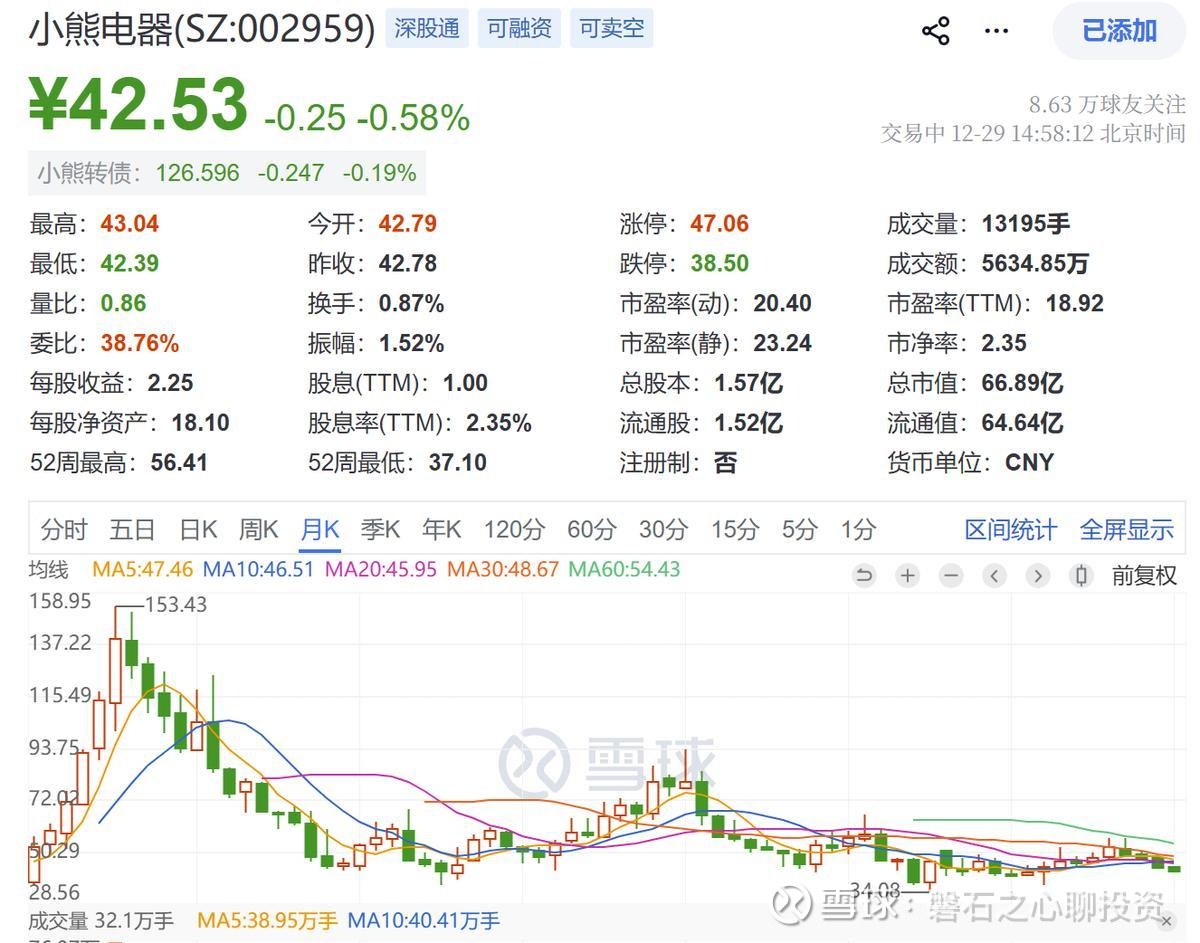Click the volume MA10:40.41万手 label

click(423, 921)
